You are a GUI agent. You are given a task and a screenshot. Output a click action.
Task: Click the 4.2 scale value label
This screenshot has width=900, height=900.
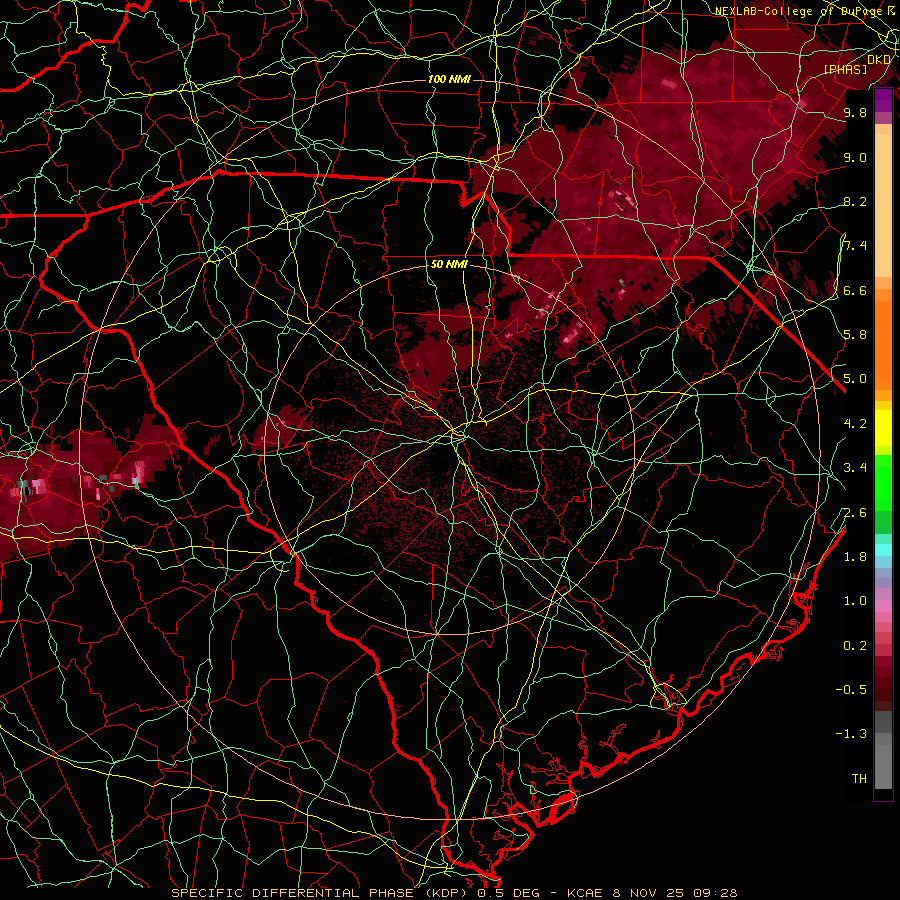point(855,424)
